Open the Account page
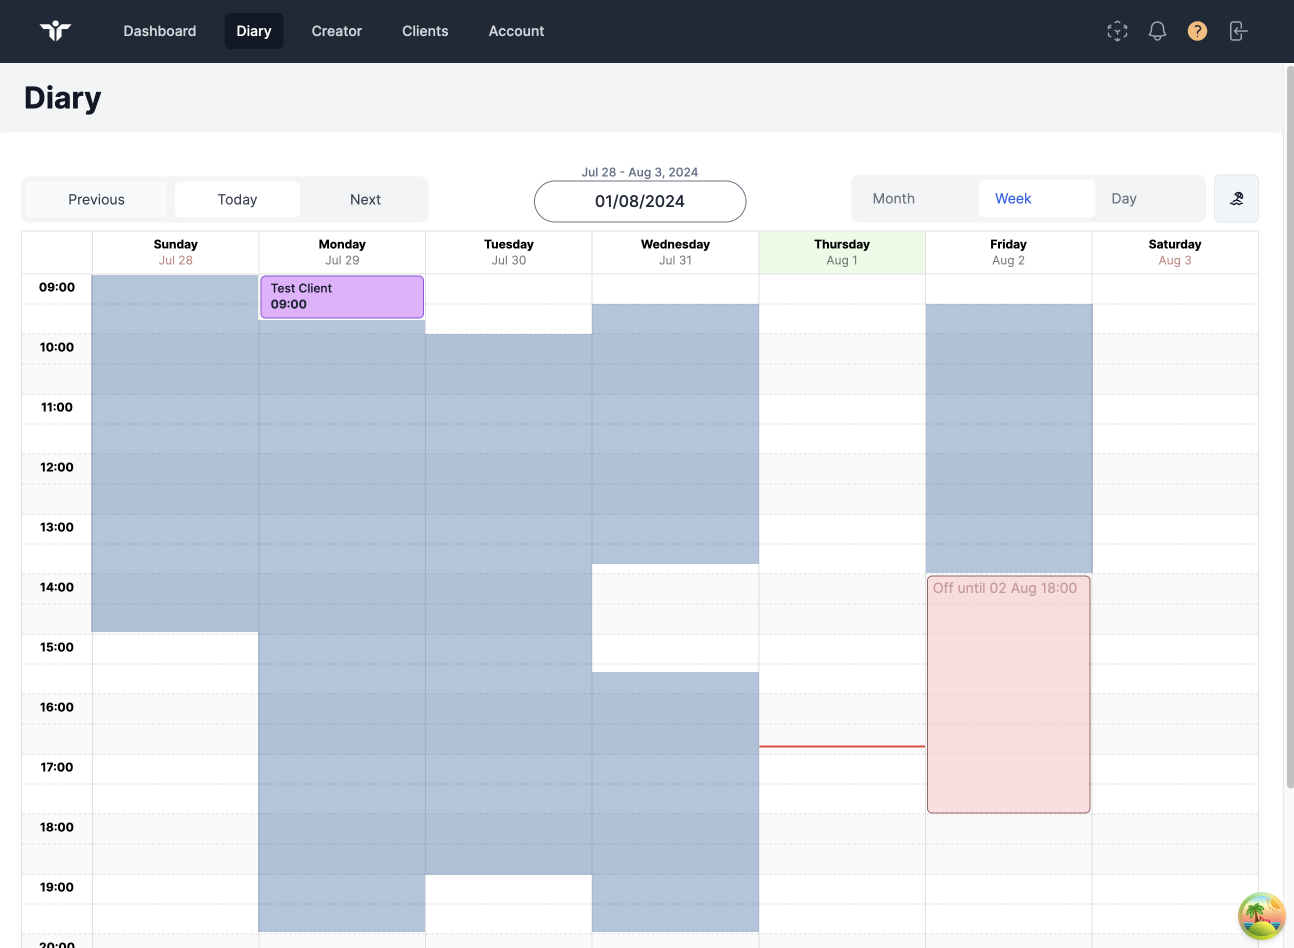This screenshot has width=1294, height=948. (516, 31)
